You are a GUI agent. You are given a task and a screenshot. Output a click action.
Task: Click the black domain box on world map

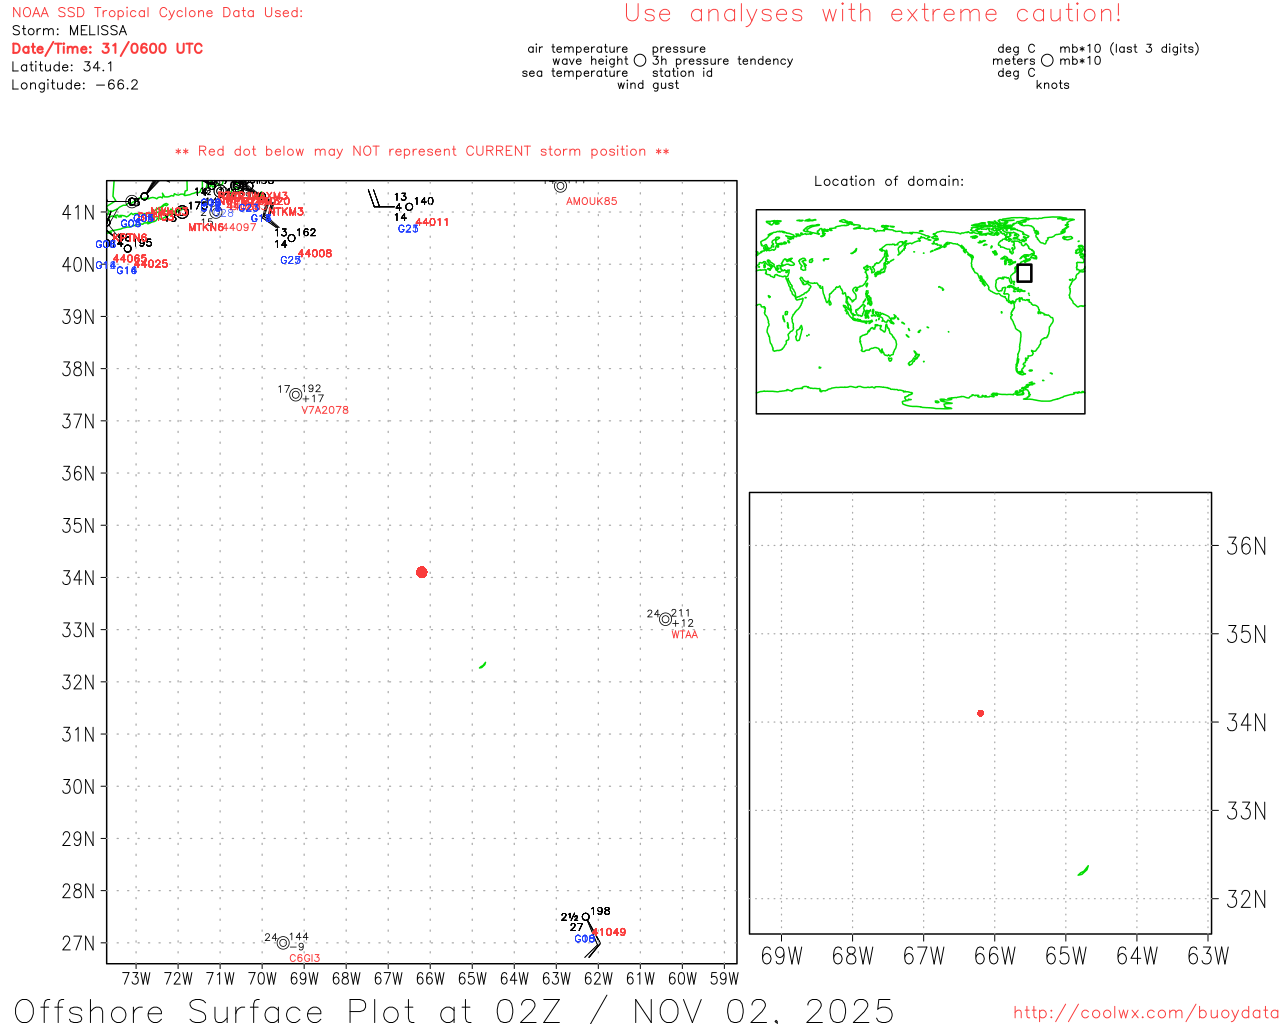pyautogui.click(x=1024, y=273)
